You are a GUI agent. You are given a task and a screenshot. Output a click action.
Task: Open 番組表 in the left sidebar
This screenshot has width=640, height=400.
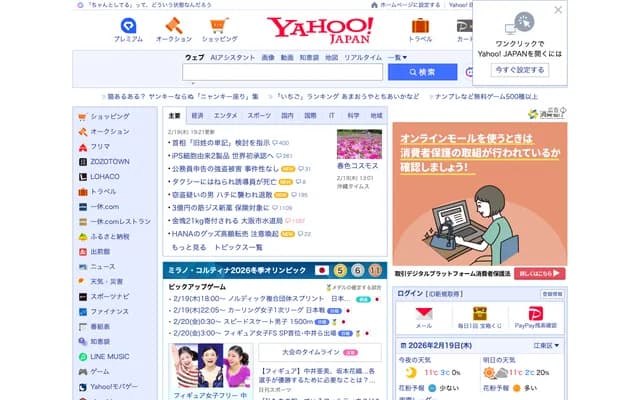(x=100, y=327)
